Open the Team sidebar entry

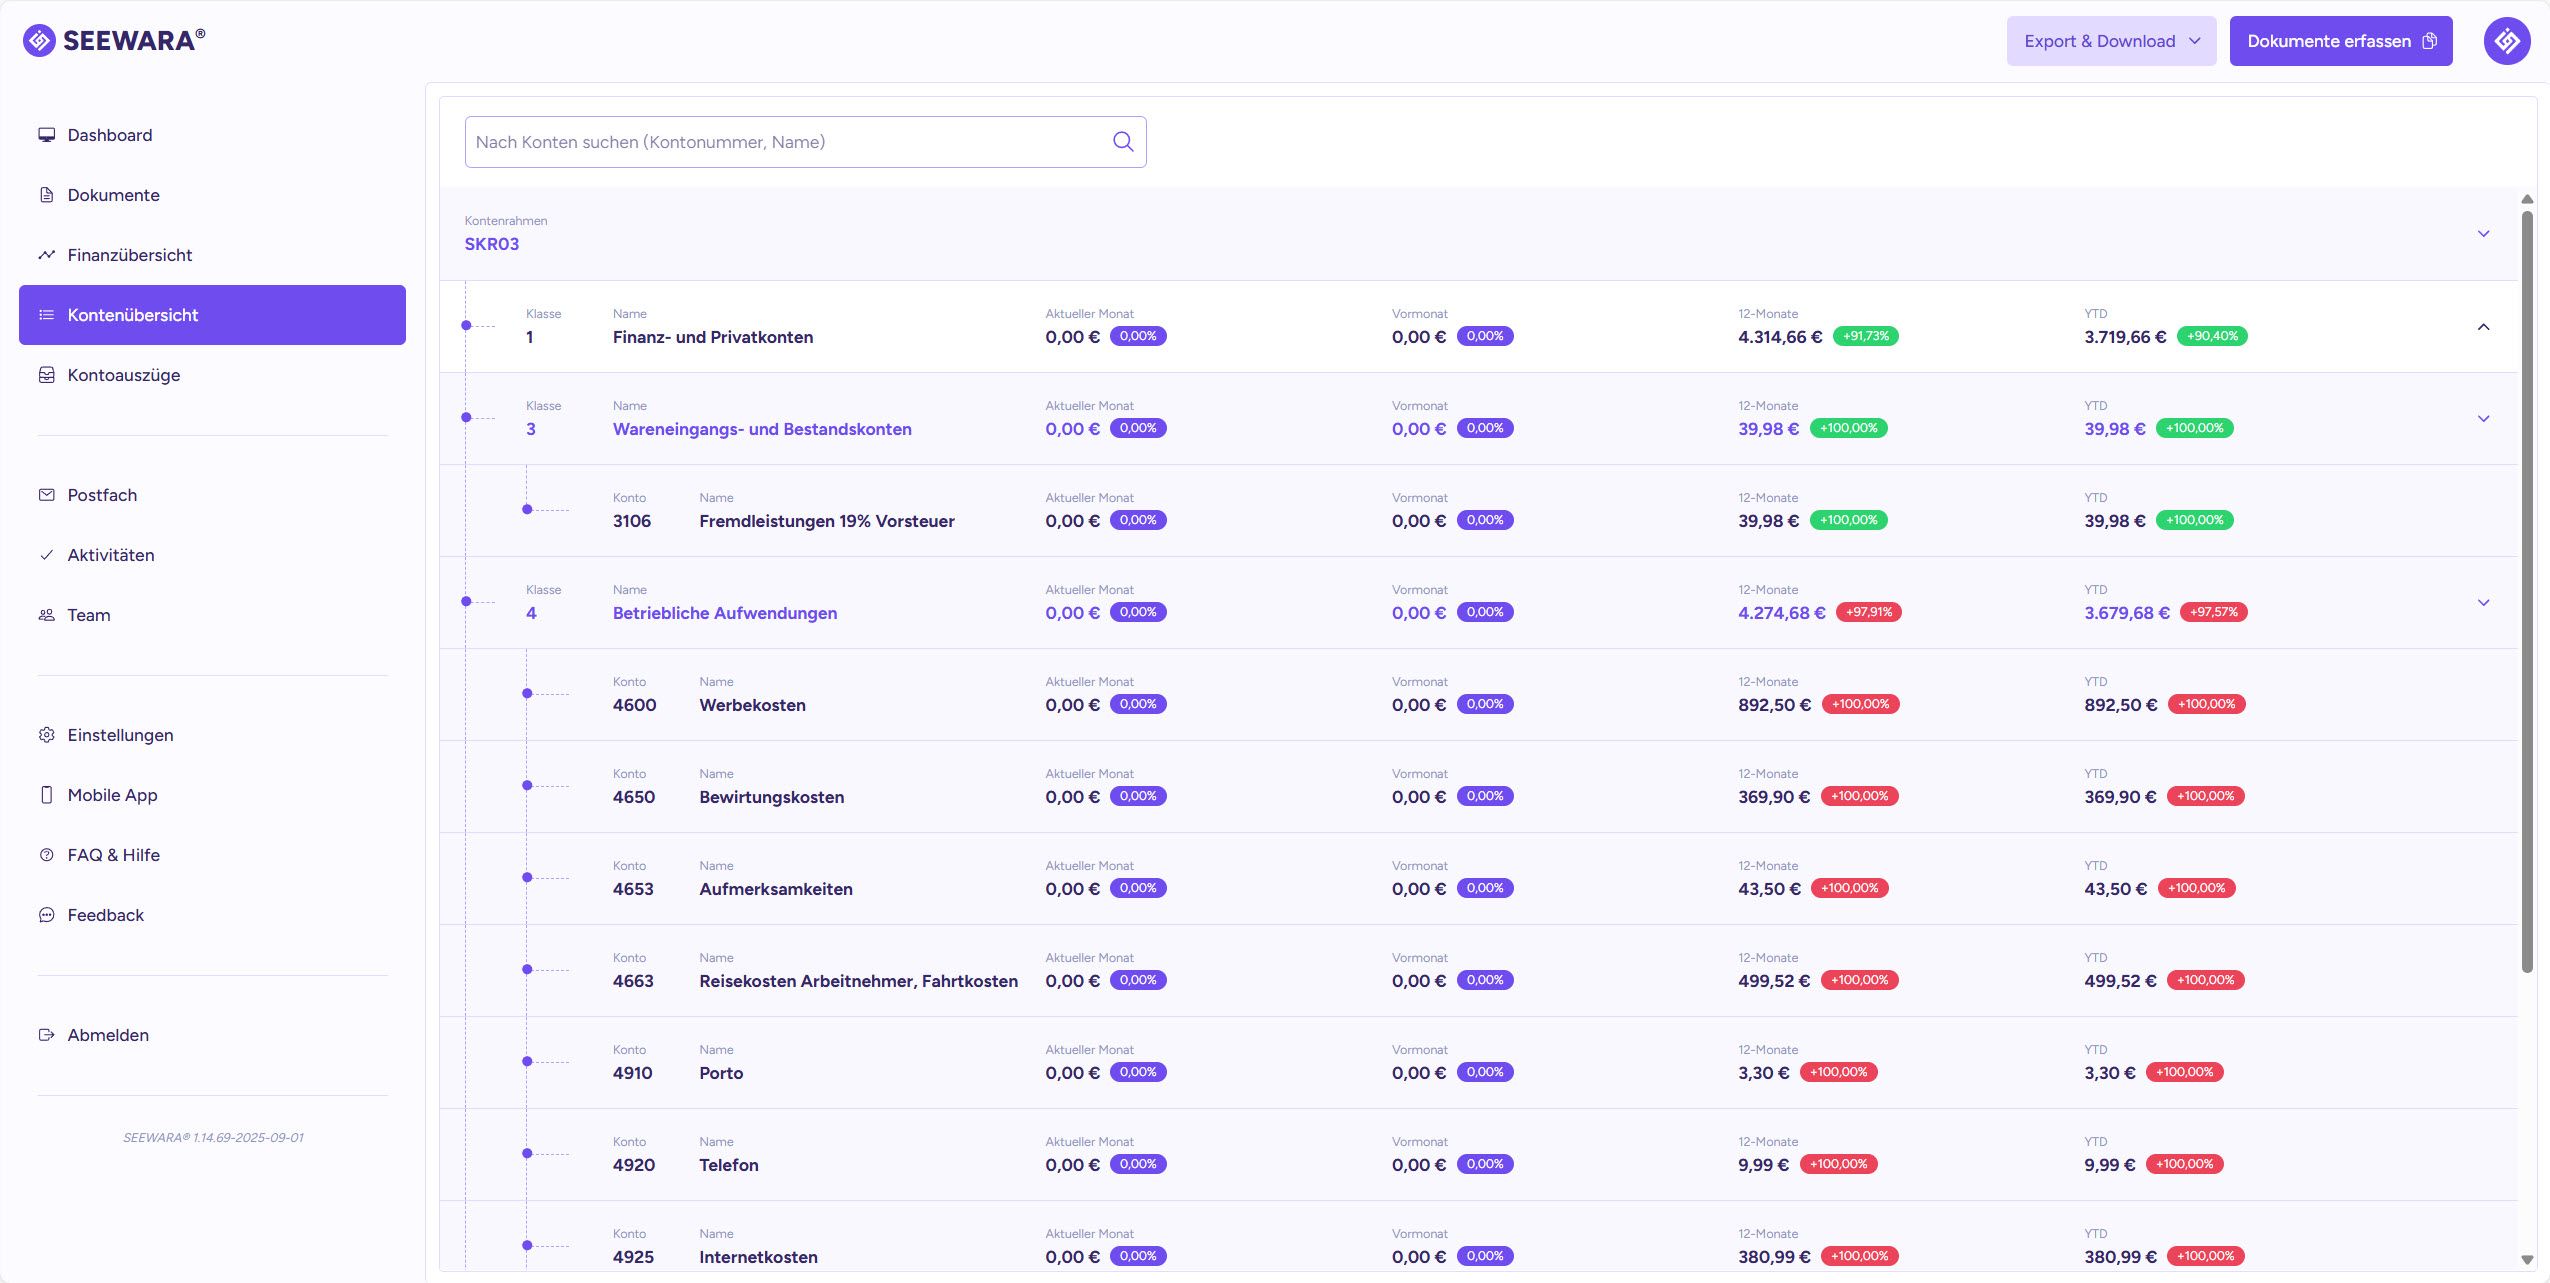pos(89,615)
